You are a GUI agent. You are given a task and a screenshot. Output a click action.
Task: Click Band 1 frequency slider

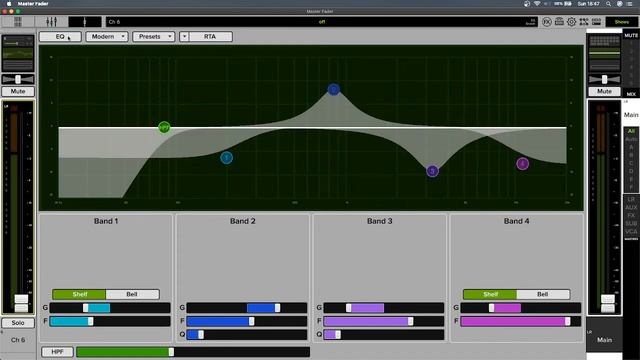point(110,321)
